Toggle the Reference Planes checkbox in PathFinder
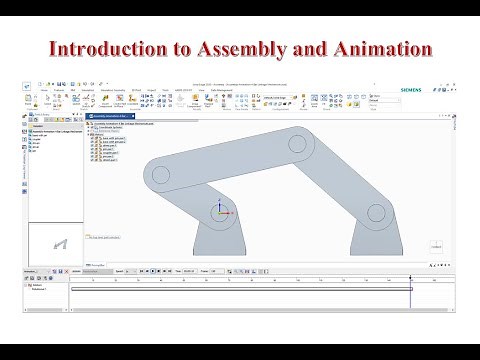The width and height of the screenshot is (480, 360). 92,131
